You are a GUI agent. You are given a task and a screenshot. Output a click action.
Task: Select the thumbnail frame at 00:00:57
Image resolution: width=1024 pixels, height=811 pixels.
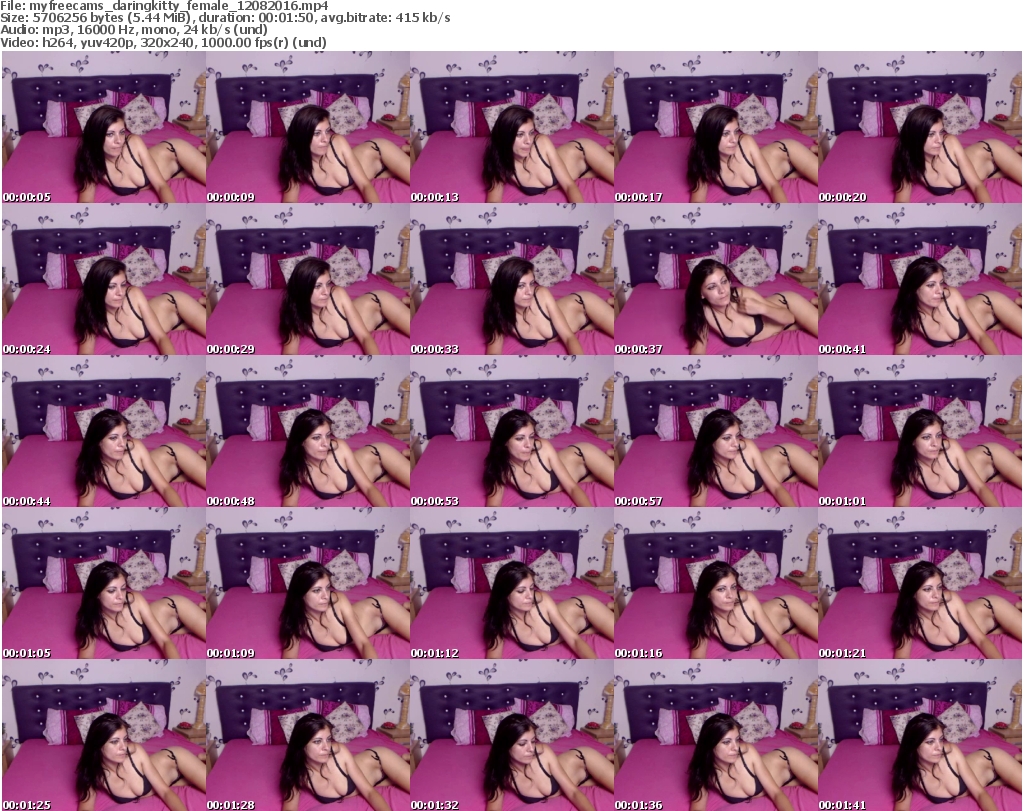pyautogui.click(x=716, y=432)
